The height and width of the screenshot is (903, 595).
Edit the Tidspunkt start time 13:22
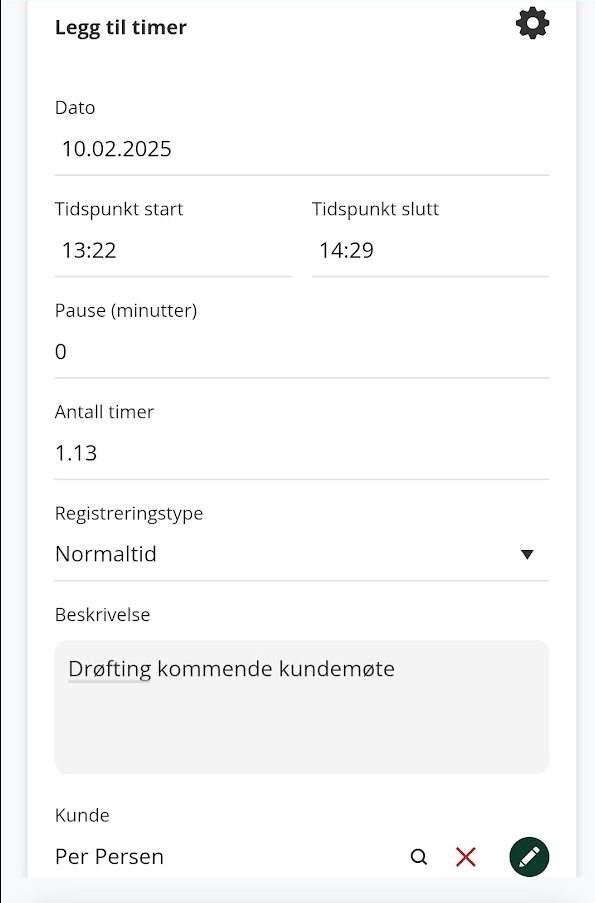coord(173,251)
